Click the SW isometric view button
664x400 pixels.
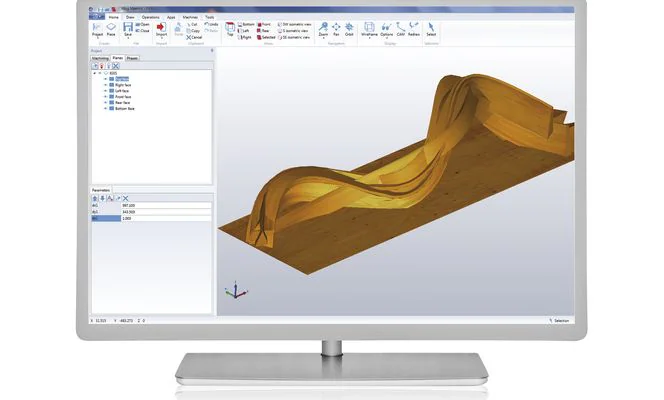293,23
